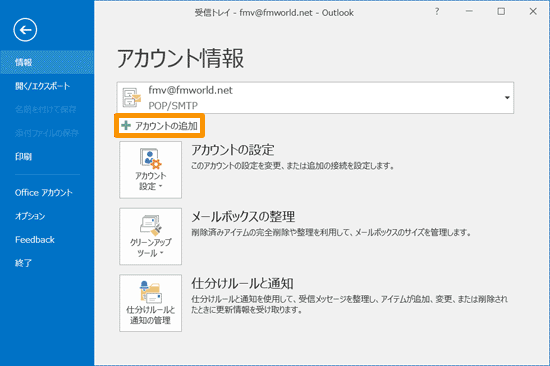Click the POP/SMTP account type text
Image resolution: width=550 pixels, height=366 pixels.
click(x=173, y=106)
